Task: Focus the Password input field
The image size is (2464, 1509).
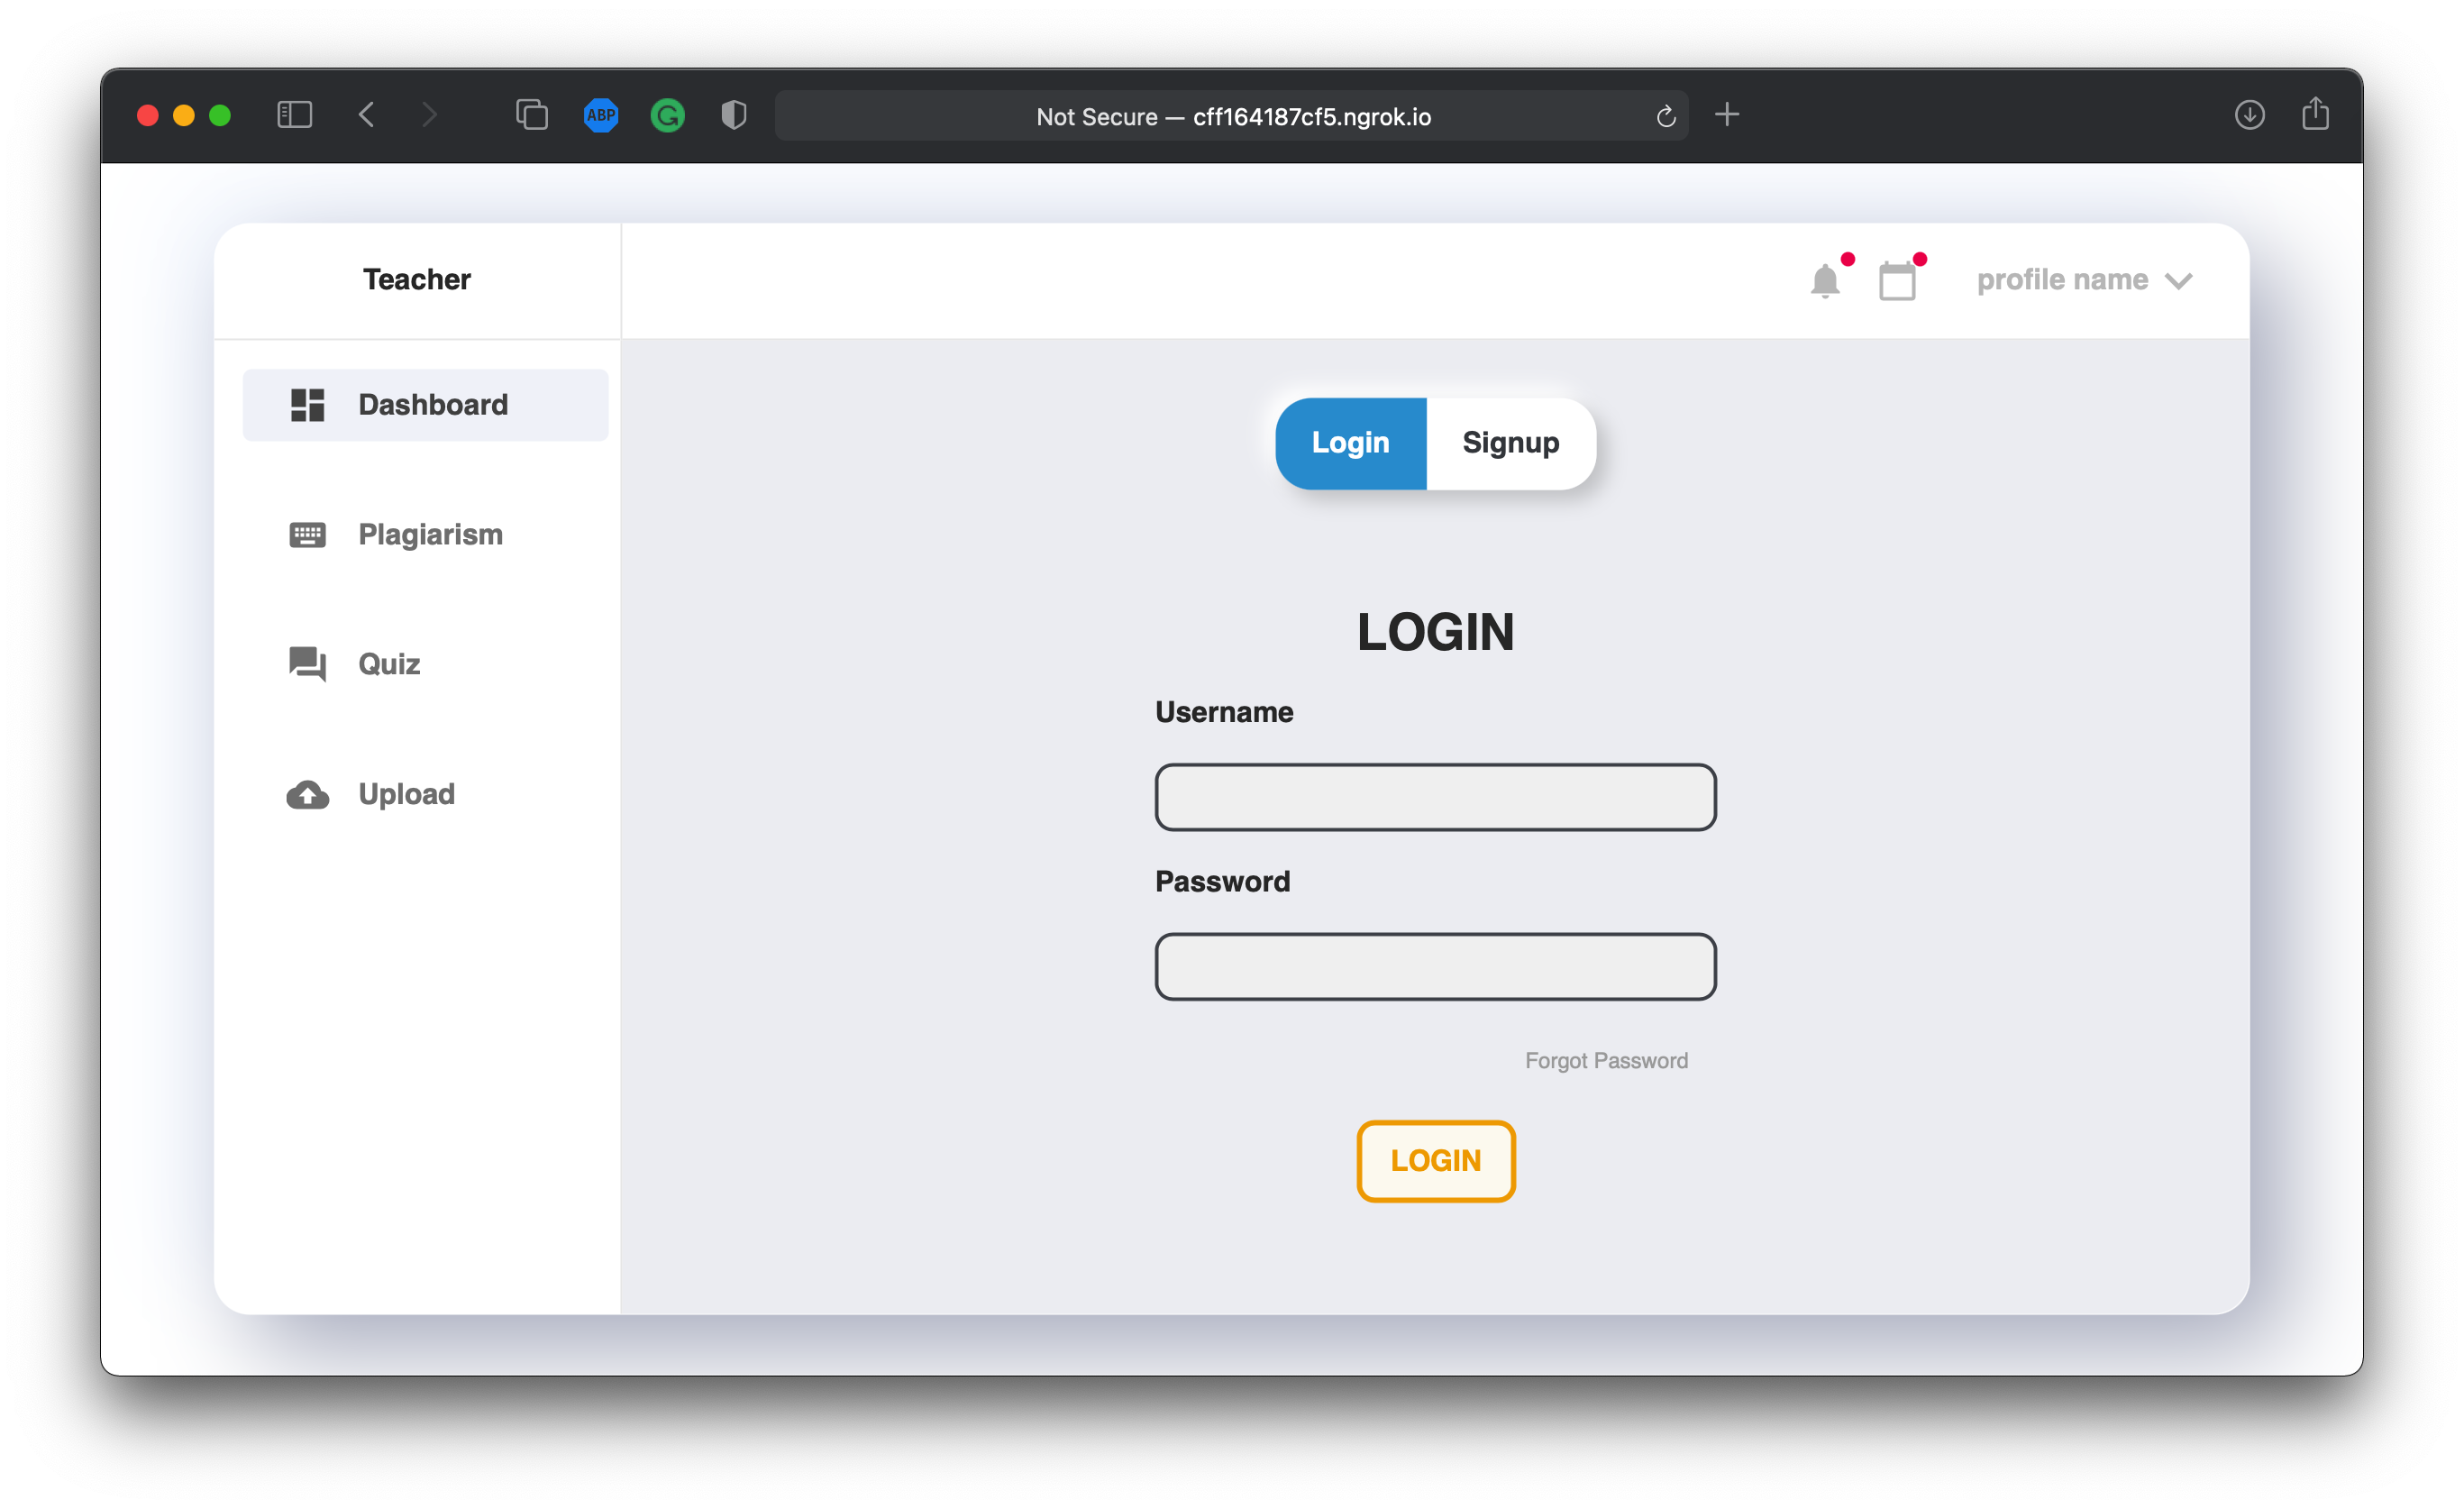Action: click(1435, 966)
